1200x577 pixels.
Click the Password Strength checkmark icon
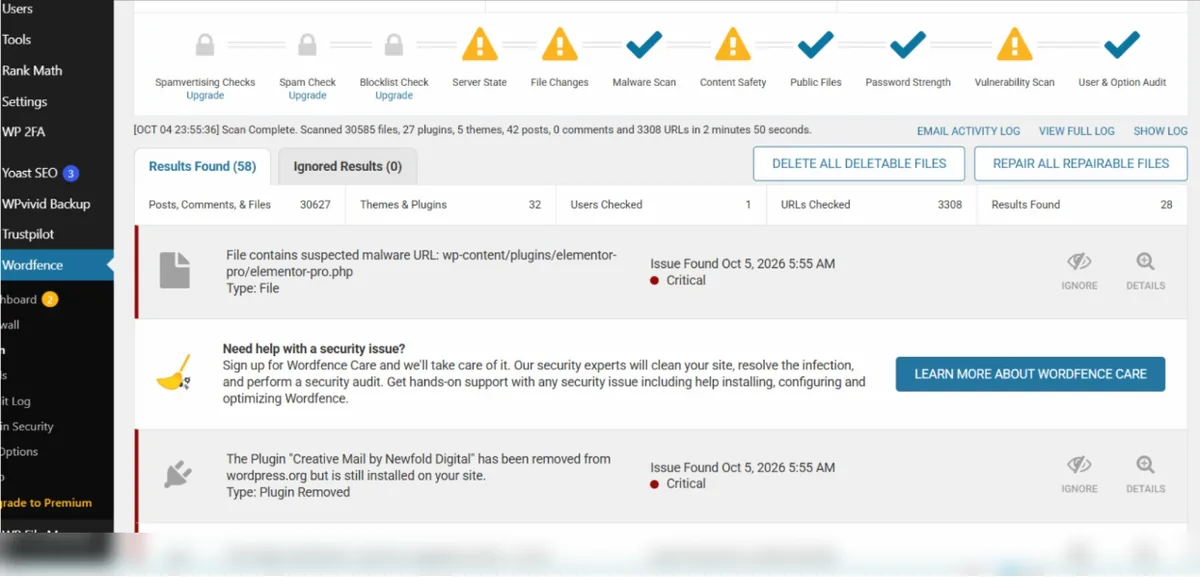908,44
